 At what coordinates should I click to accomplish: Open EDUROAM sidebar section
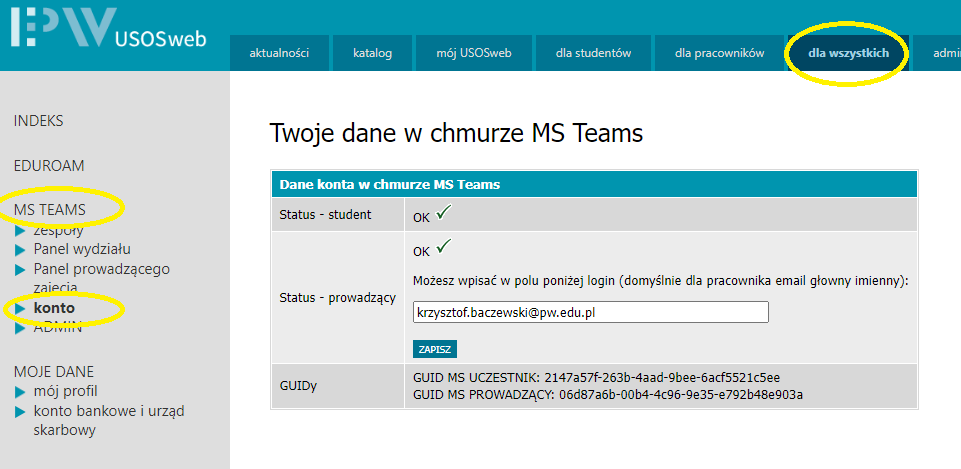point(49,166)
